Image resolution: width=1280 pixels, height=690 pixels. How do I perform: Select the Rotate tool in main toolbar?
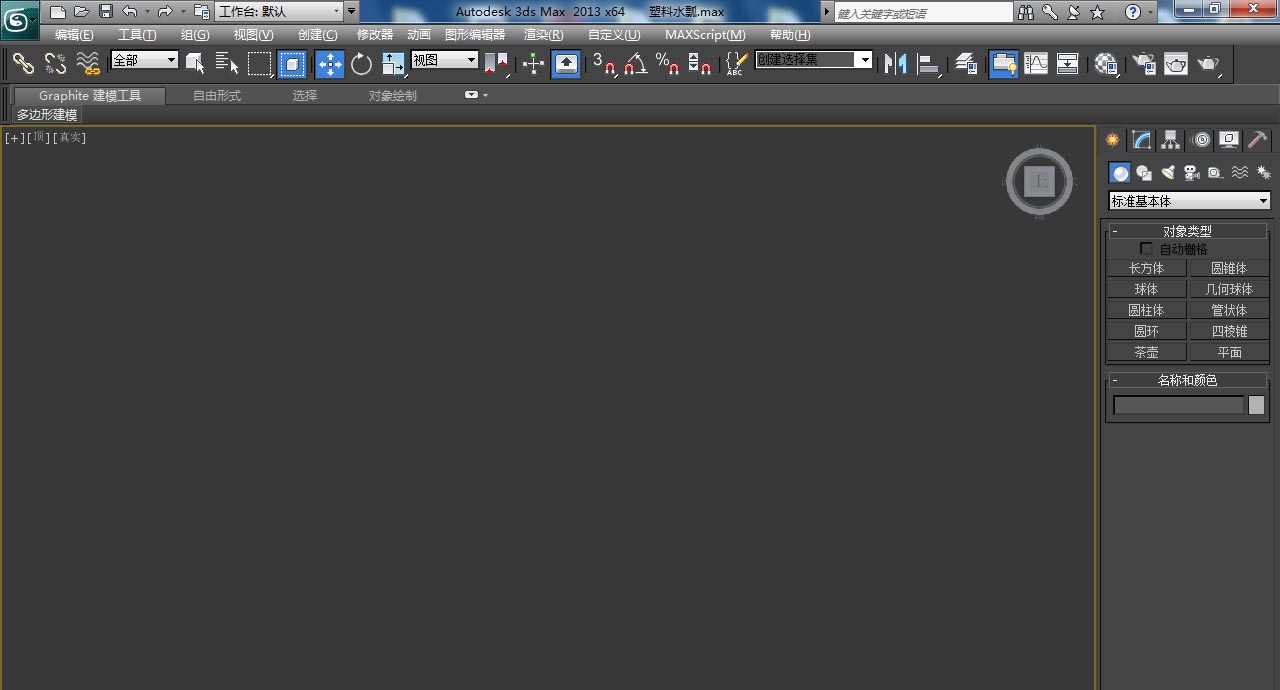(x=361, y=64)
